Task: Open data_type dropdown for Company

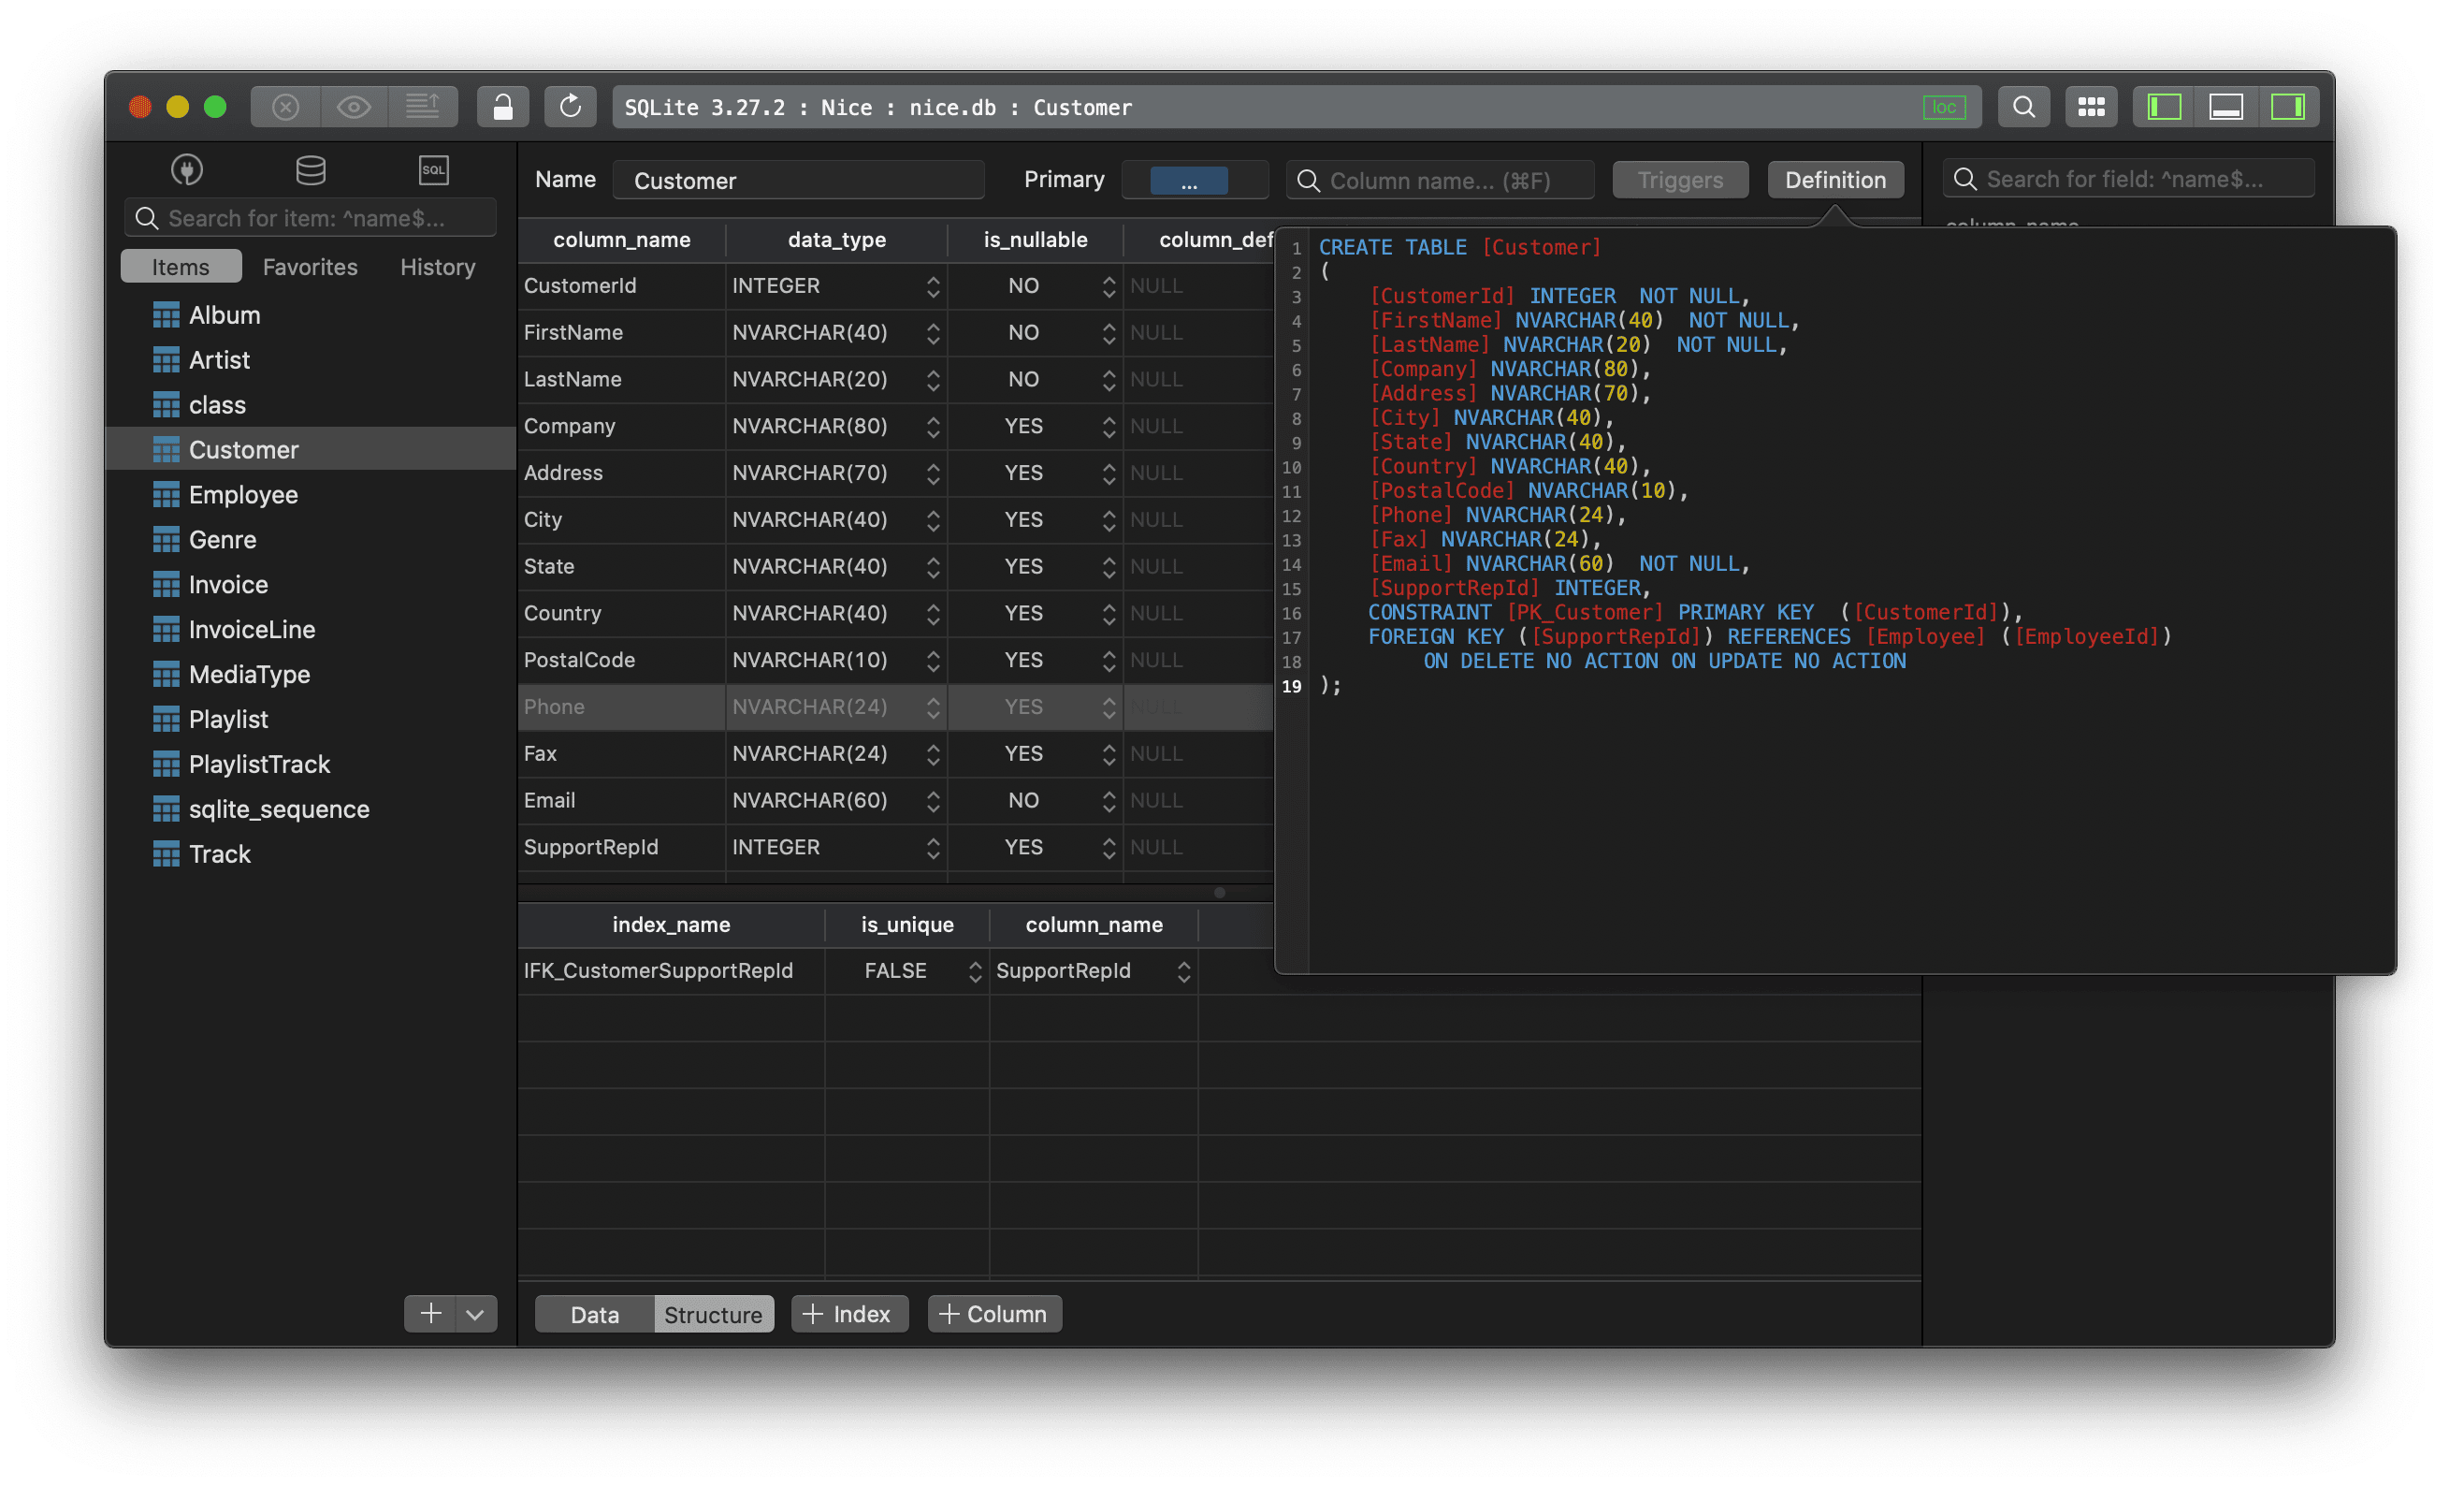Action: (933, 427)
